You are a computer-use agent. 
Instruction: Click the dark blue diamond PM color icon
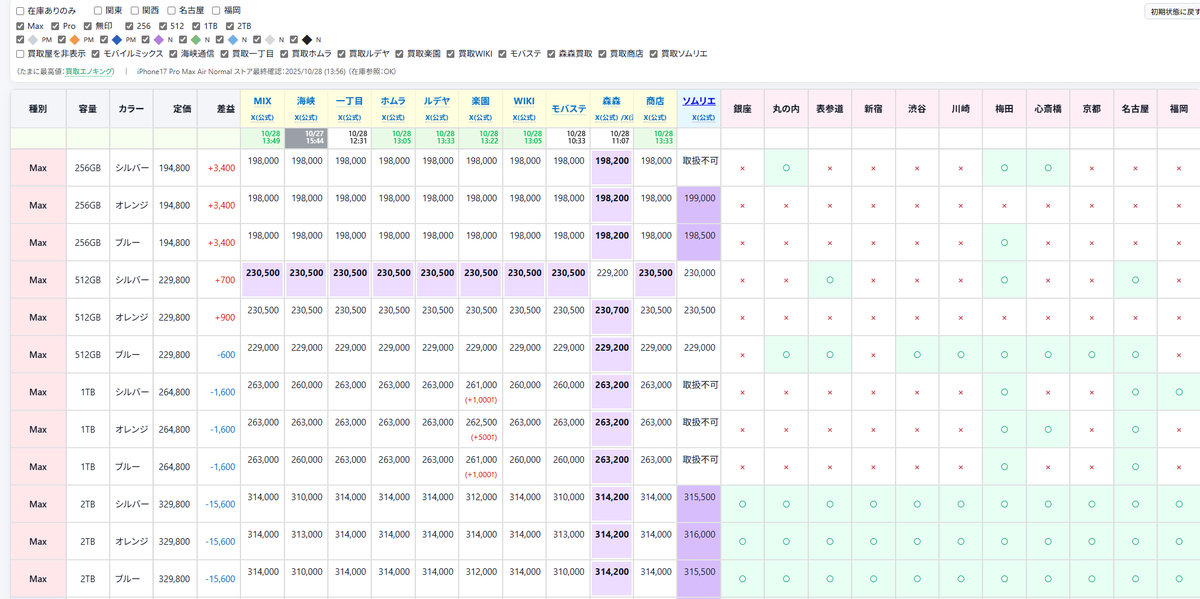(x=117, y=40)
